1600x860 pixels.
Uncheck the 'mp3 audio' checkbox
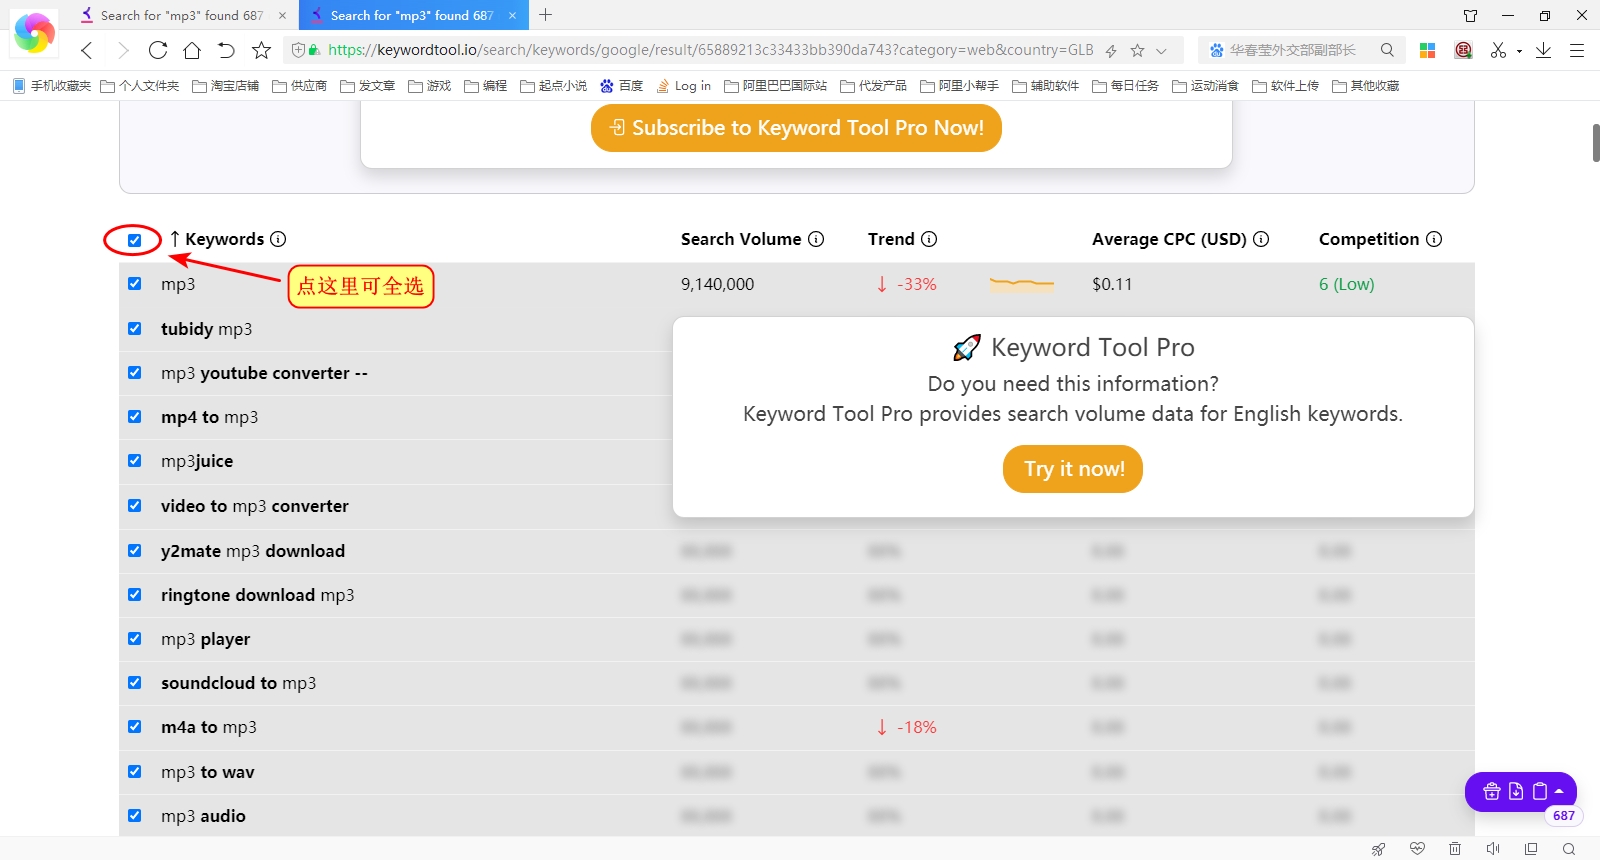pos(135,815)
